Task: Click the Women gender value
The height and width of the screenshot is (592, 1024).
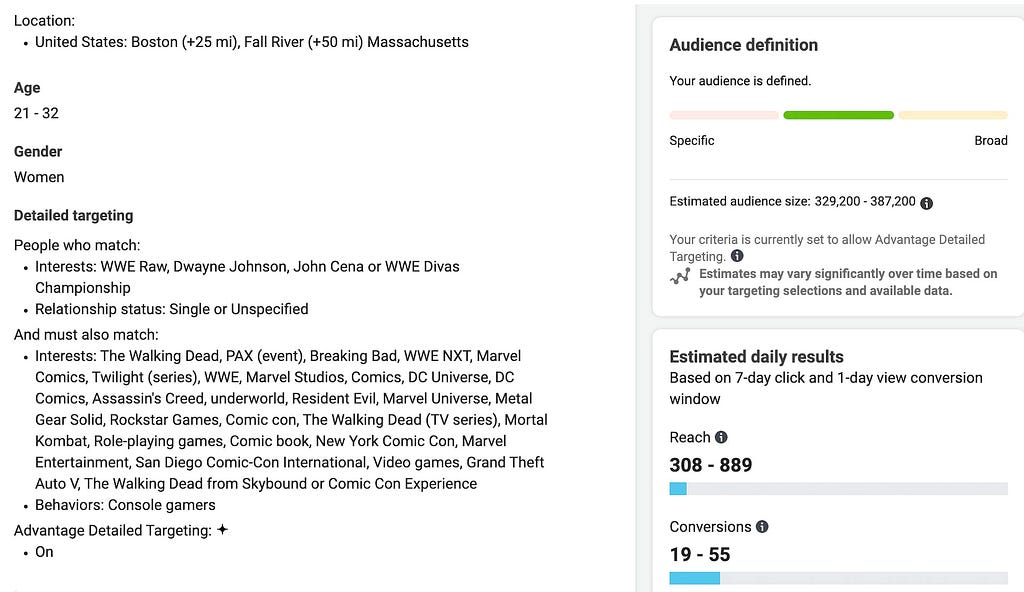Action: coord(39,177)
